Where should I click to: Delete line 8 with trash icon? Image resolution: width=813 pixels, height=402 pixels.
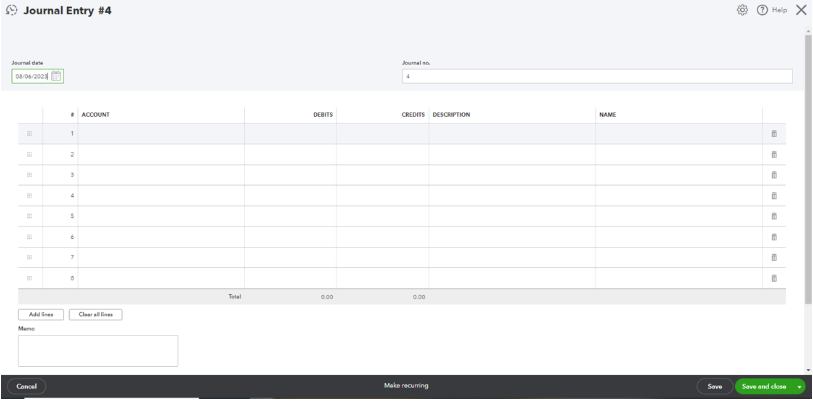point(774,278)
